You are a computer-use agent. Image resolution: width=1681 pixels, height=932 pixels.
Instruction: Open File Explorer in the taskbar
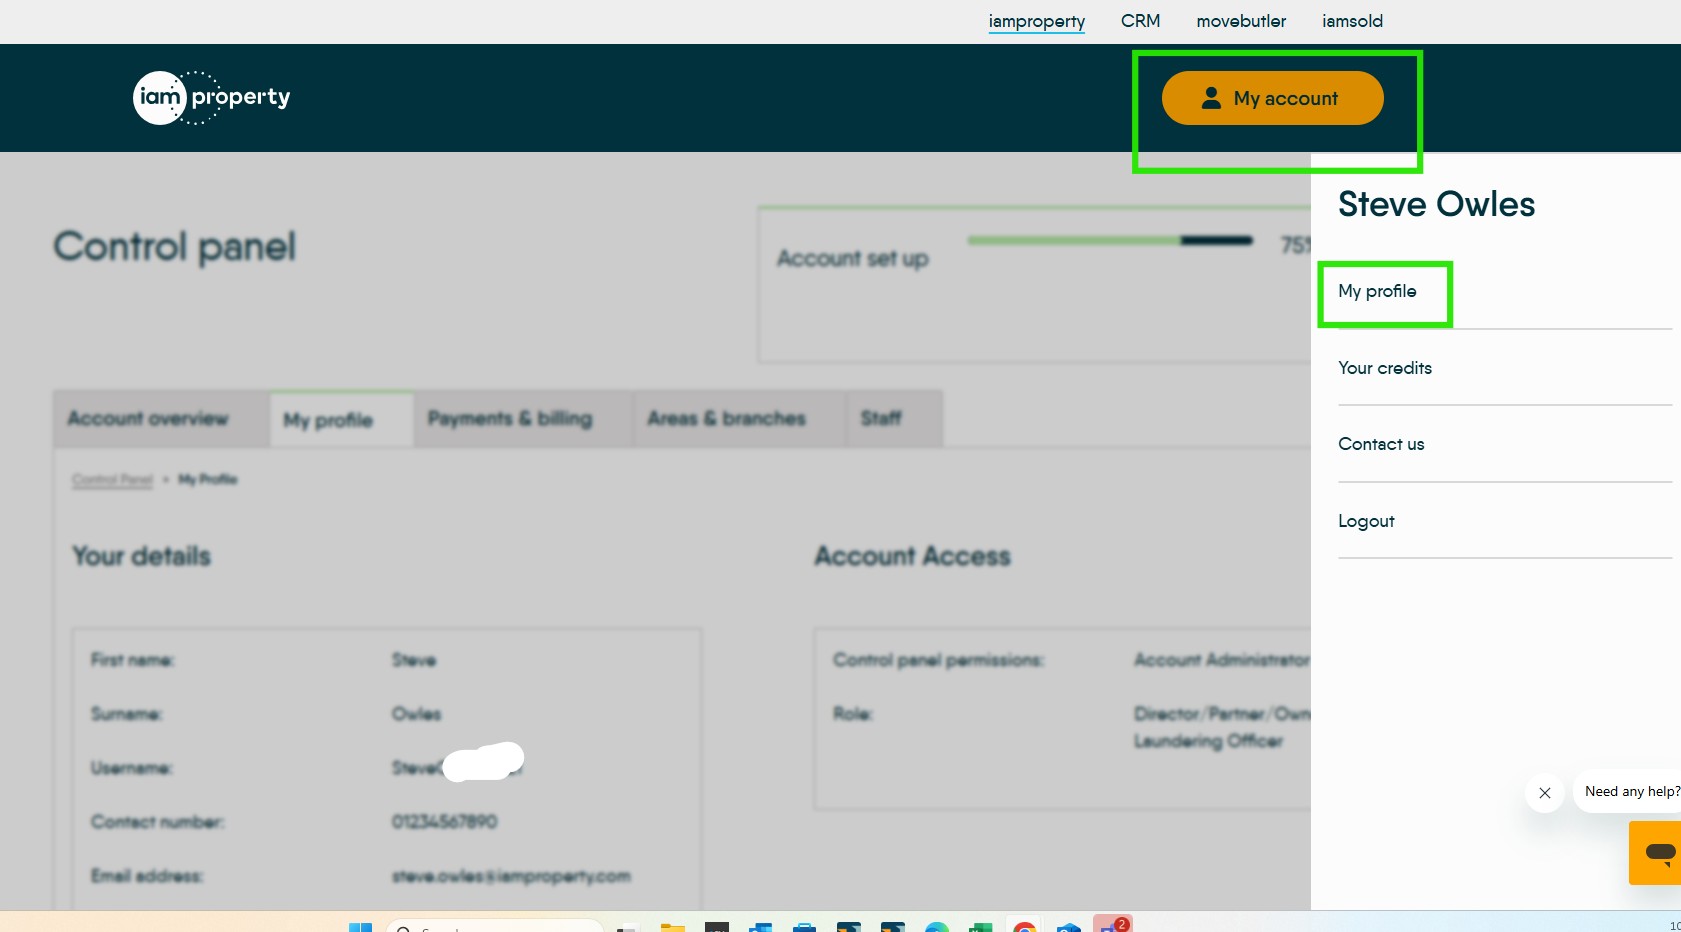(672, 928)
